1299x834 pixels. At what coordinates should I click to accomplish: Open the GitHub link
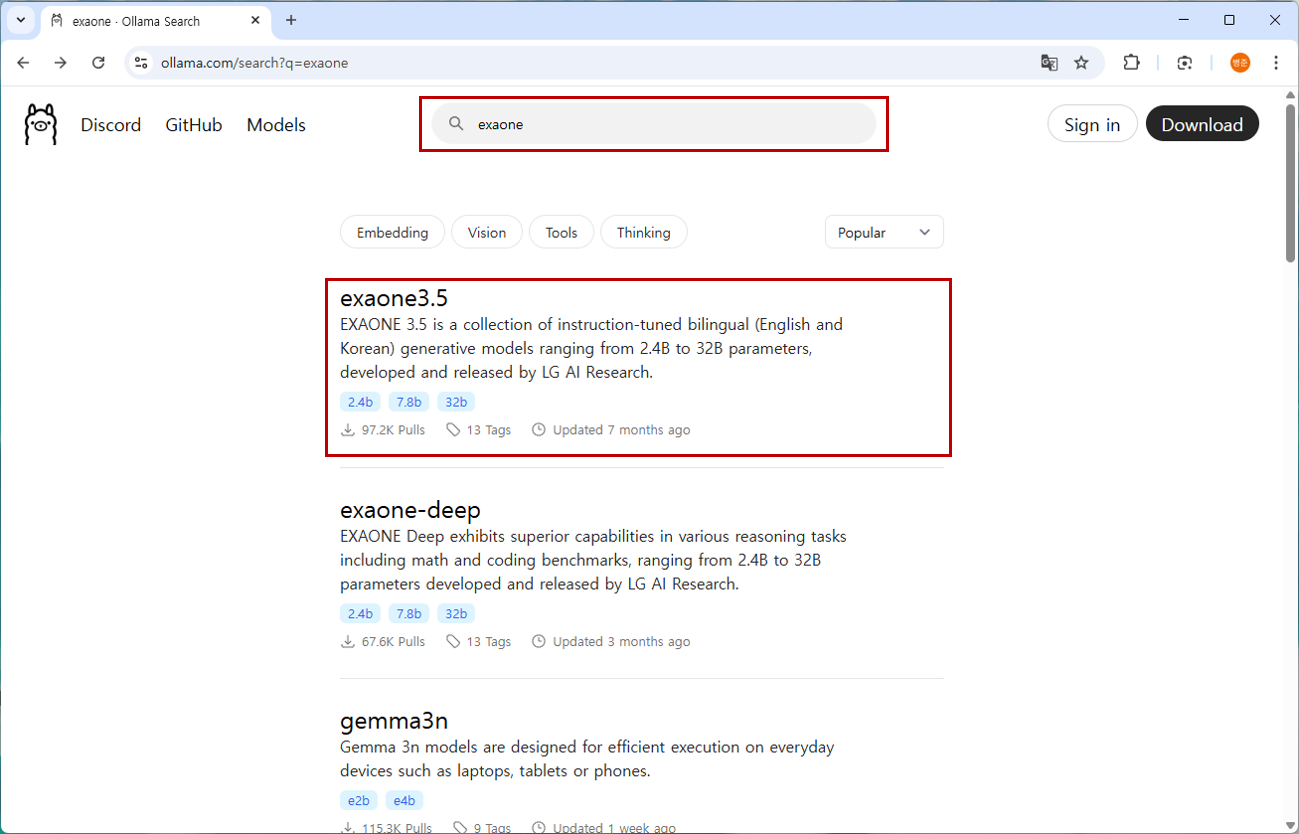[x=194, y=125]
